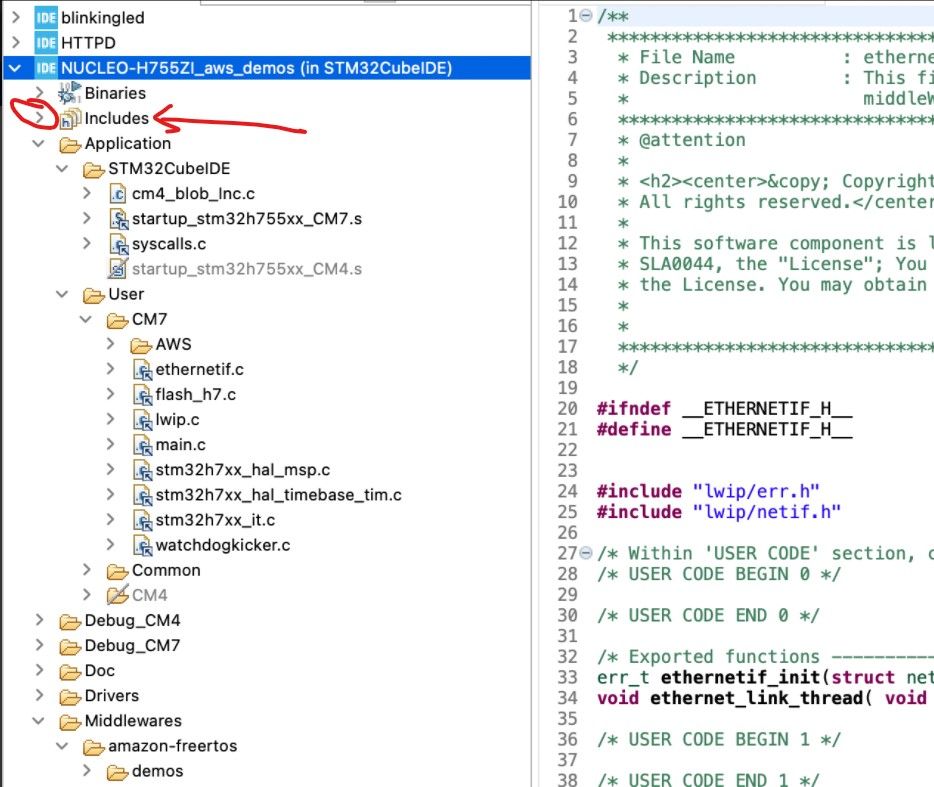Click the ethernetif_init function declaration
The height and width of the screenshot is (787, 934).
(765, 677)
